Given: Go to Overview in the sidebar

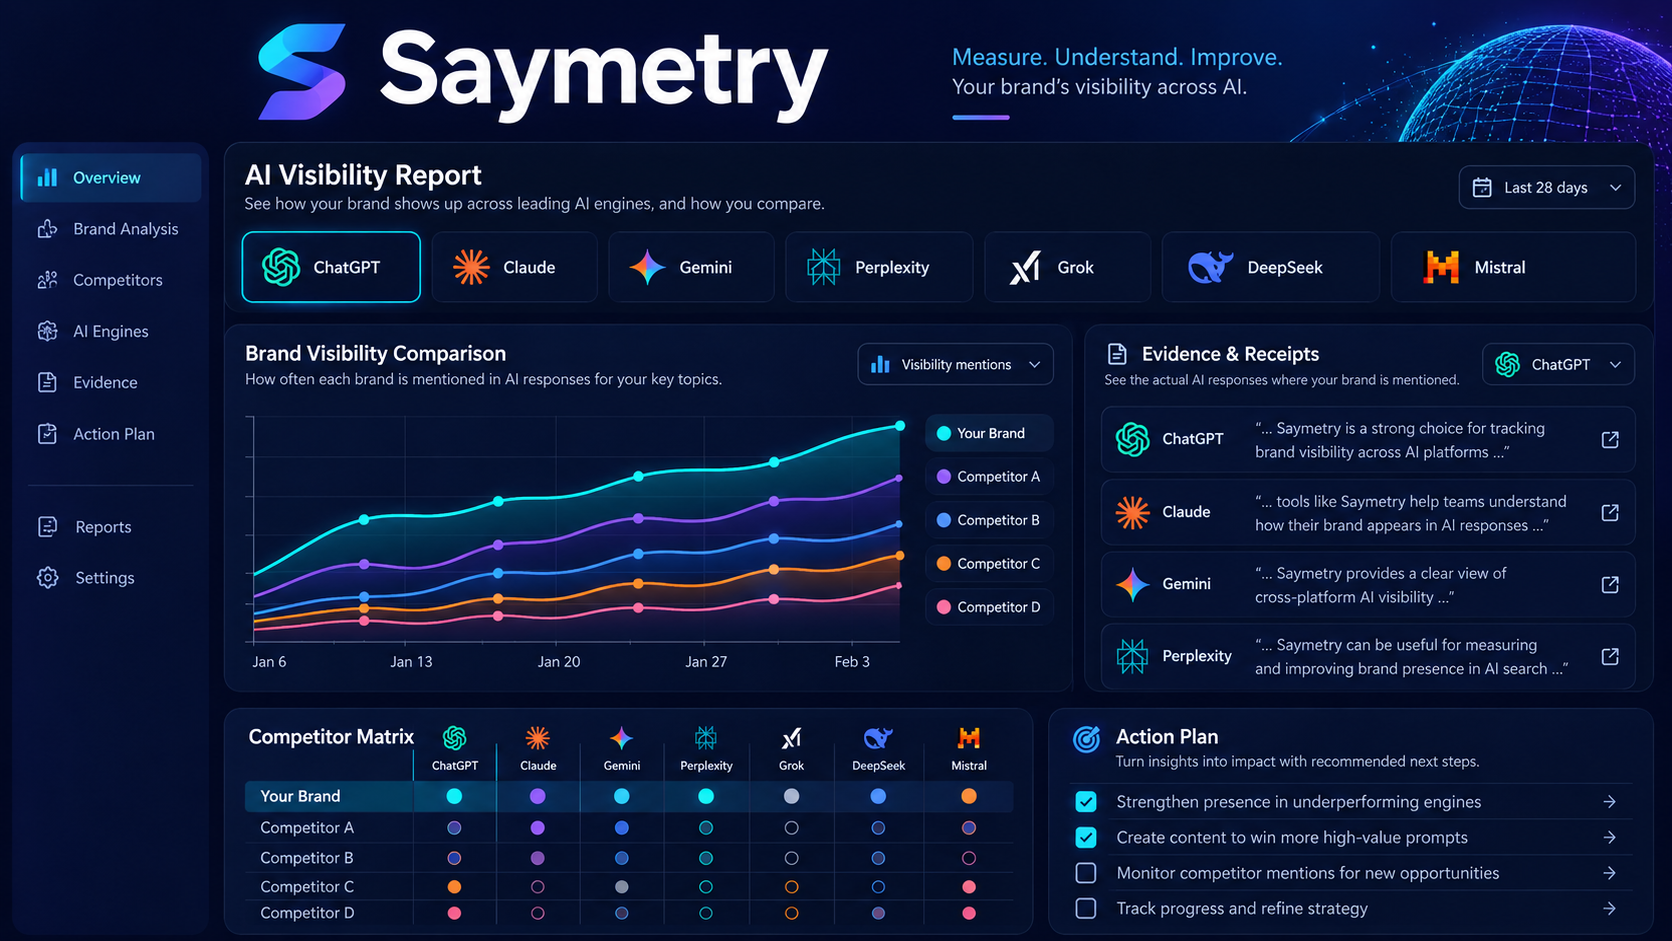Looking at the screenshot, I should point(111,178).
